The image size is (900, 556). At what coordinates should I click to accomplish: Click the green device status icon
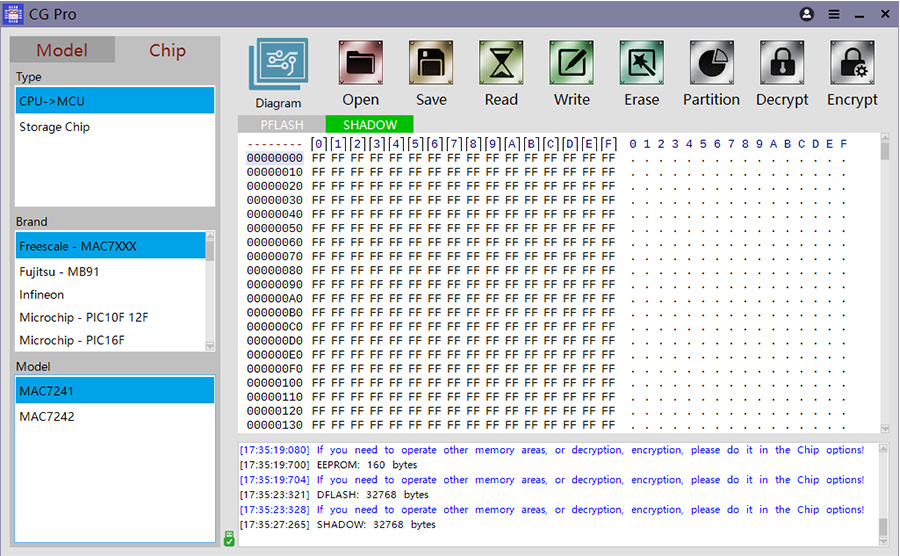coord(229,538)
